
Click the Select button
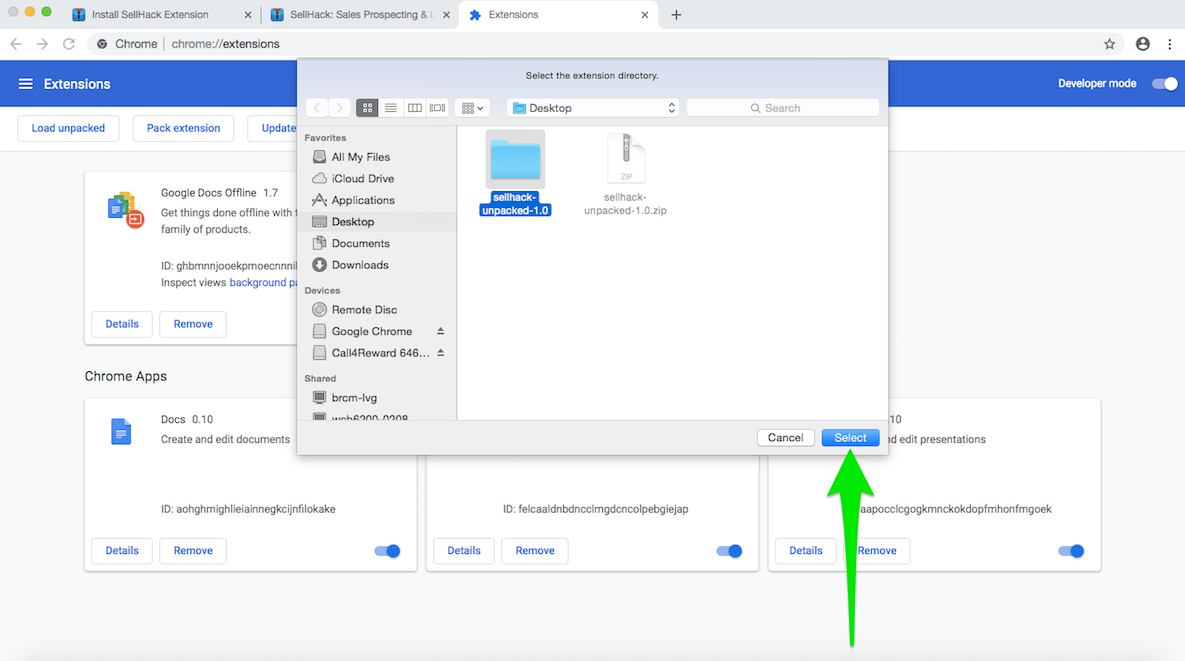click(850, 438)
